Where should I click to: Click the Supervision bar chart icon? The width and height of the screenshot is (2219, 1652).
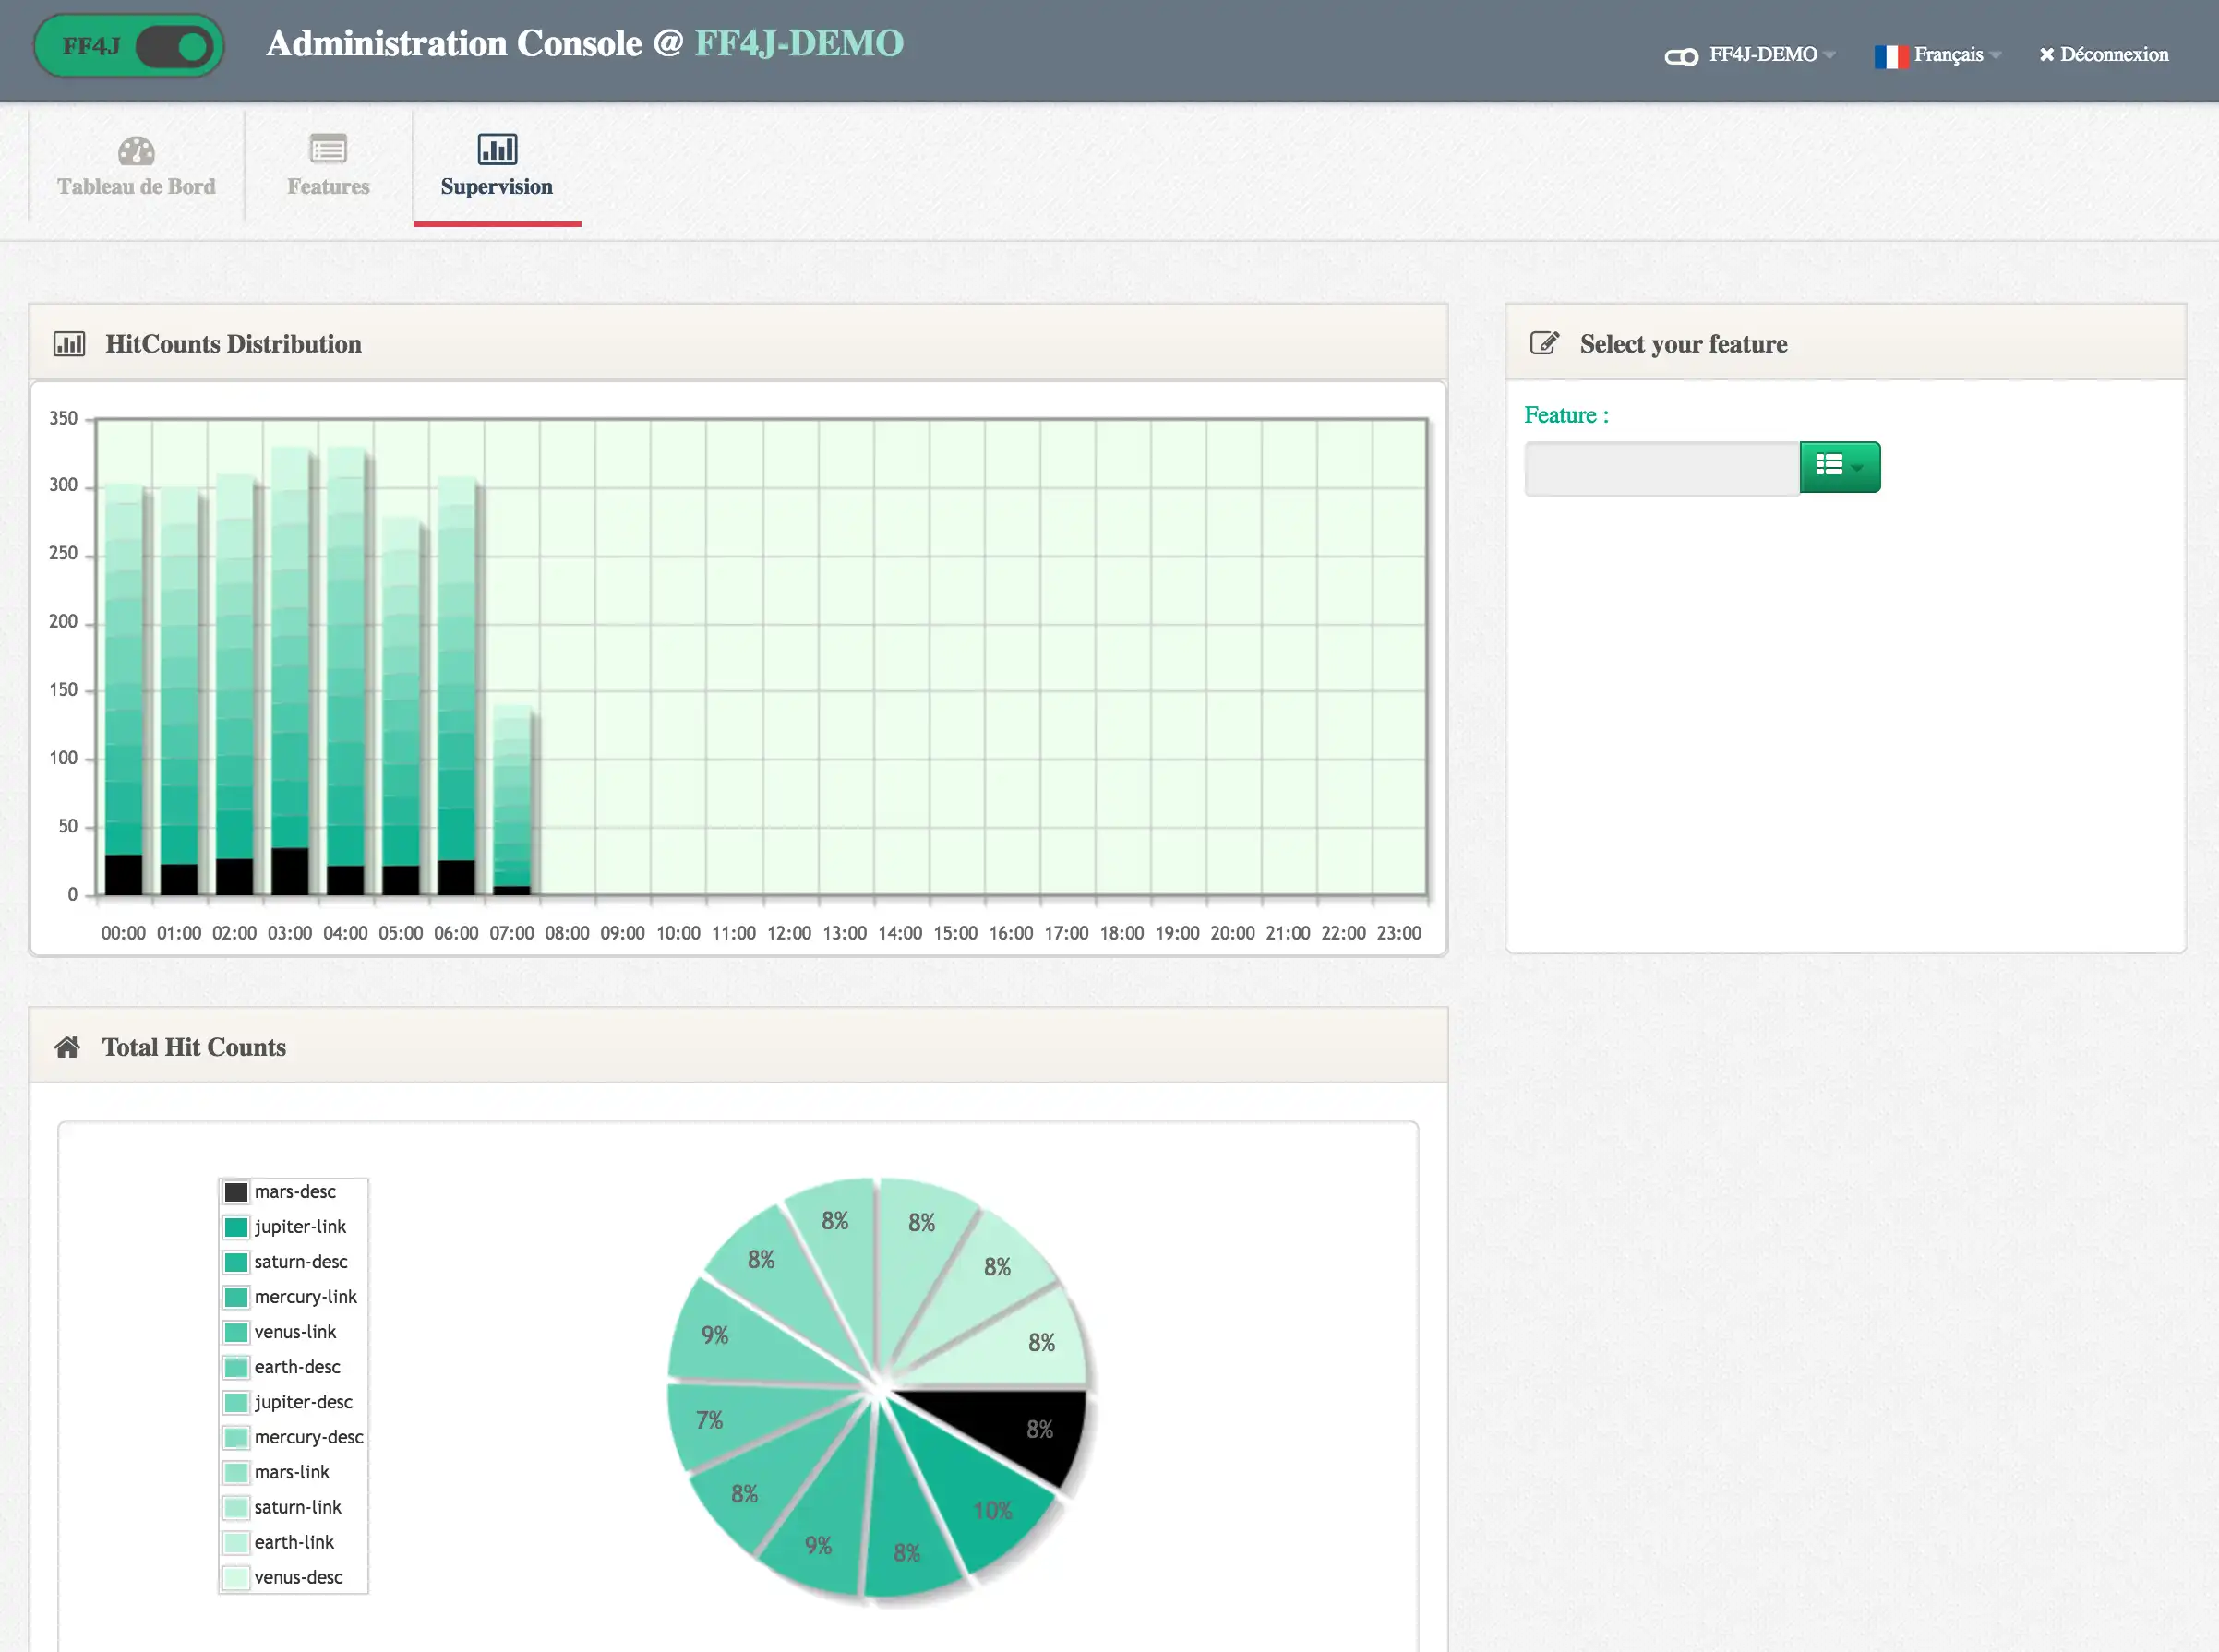coord(497,149)
